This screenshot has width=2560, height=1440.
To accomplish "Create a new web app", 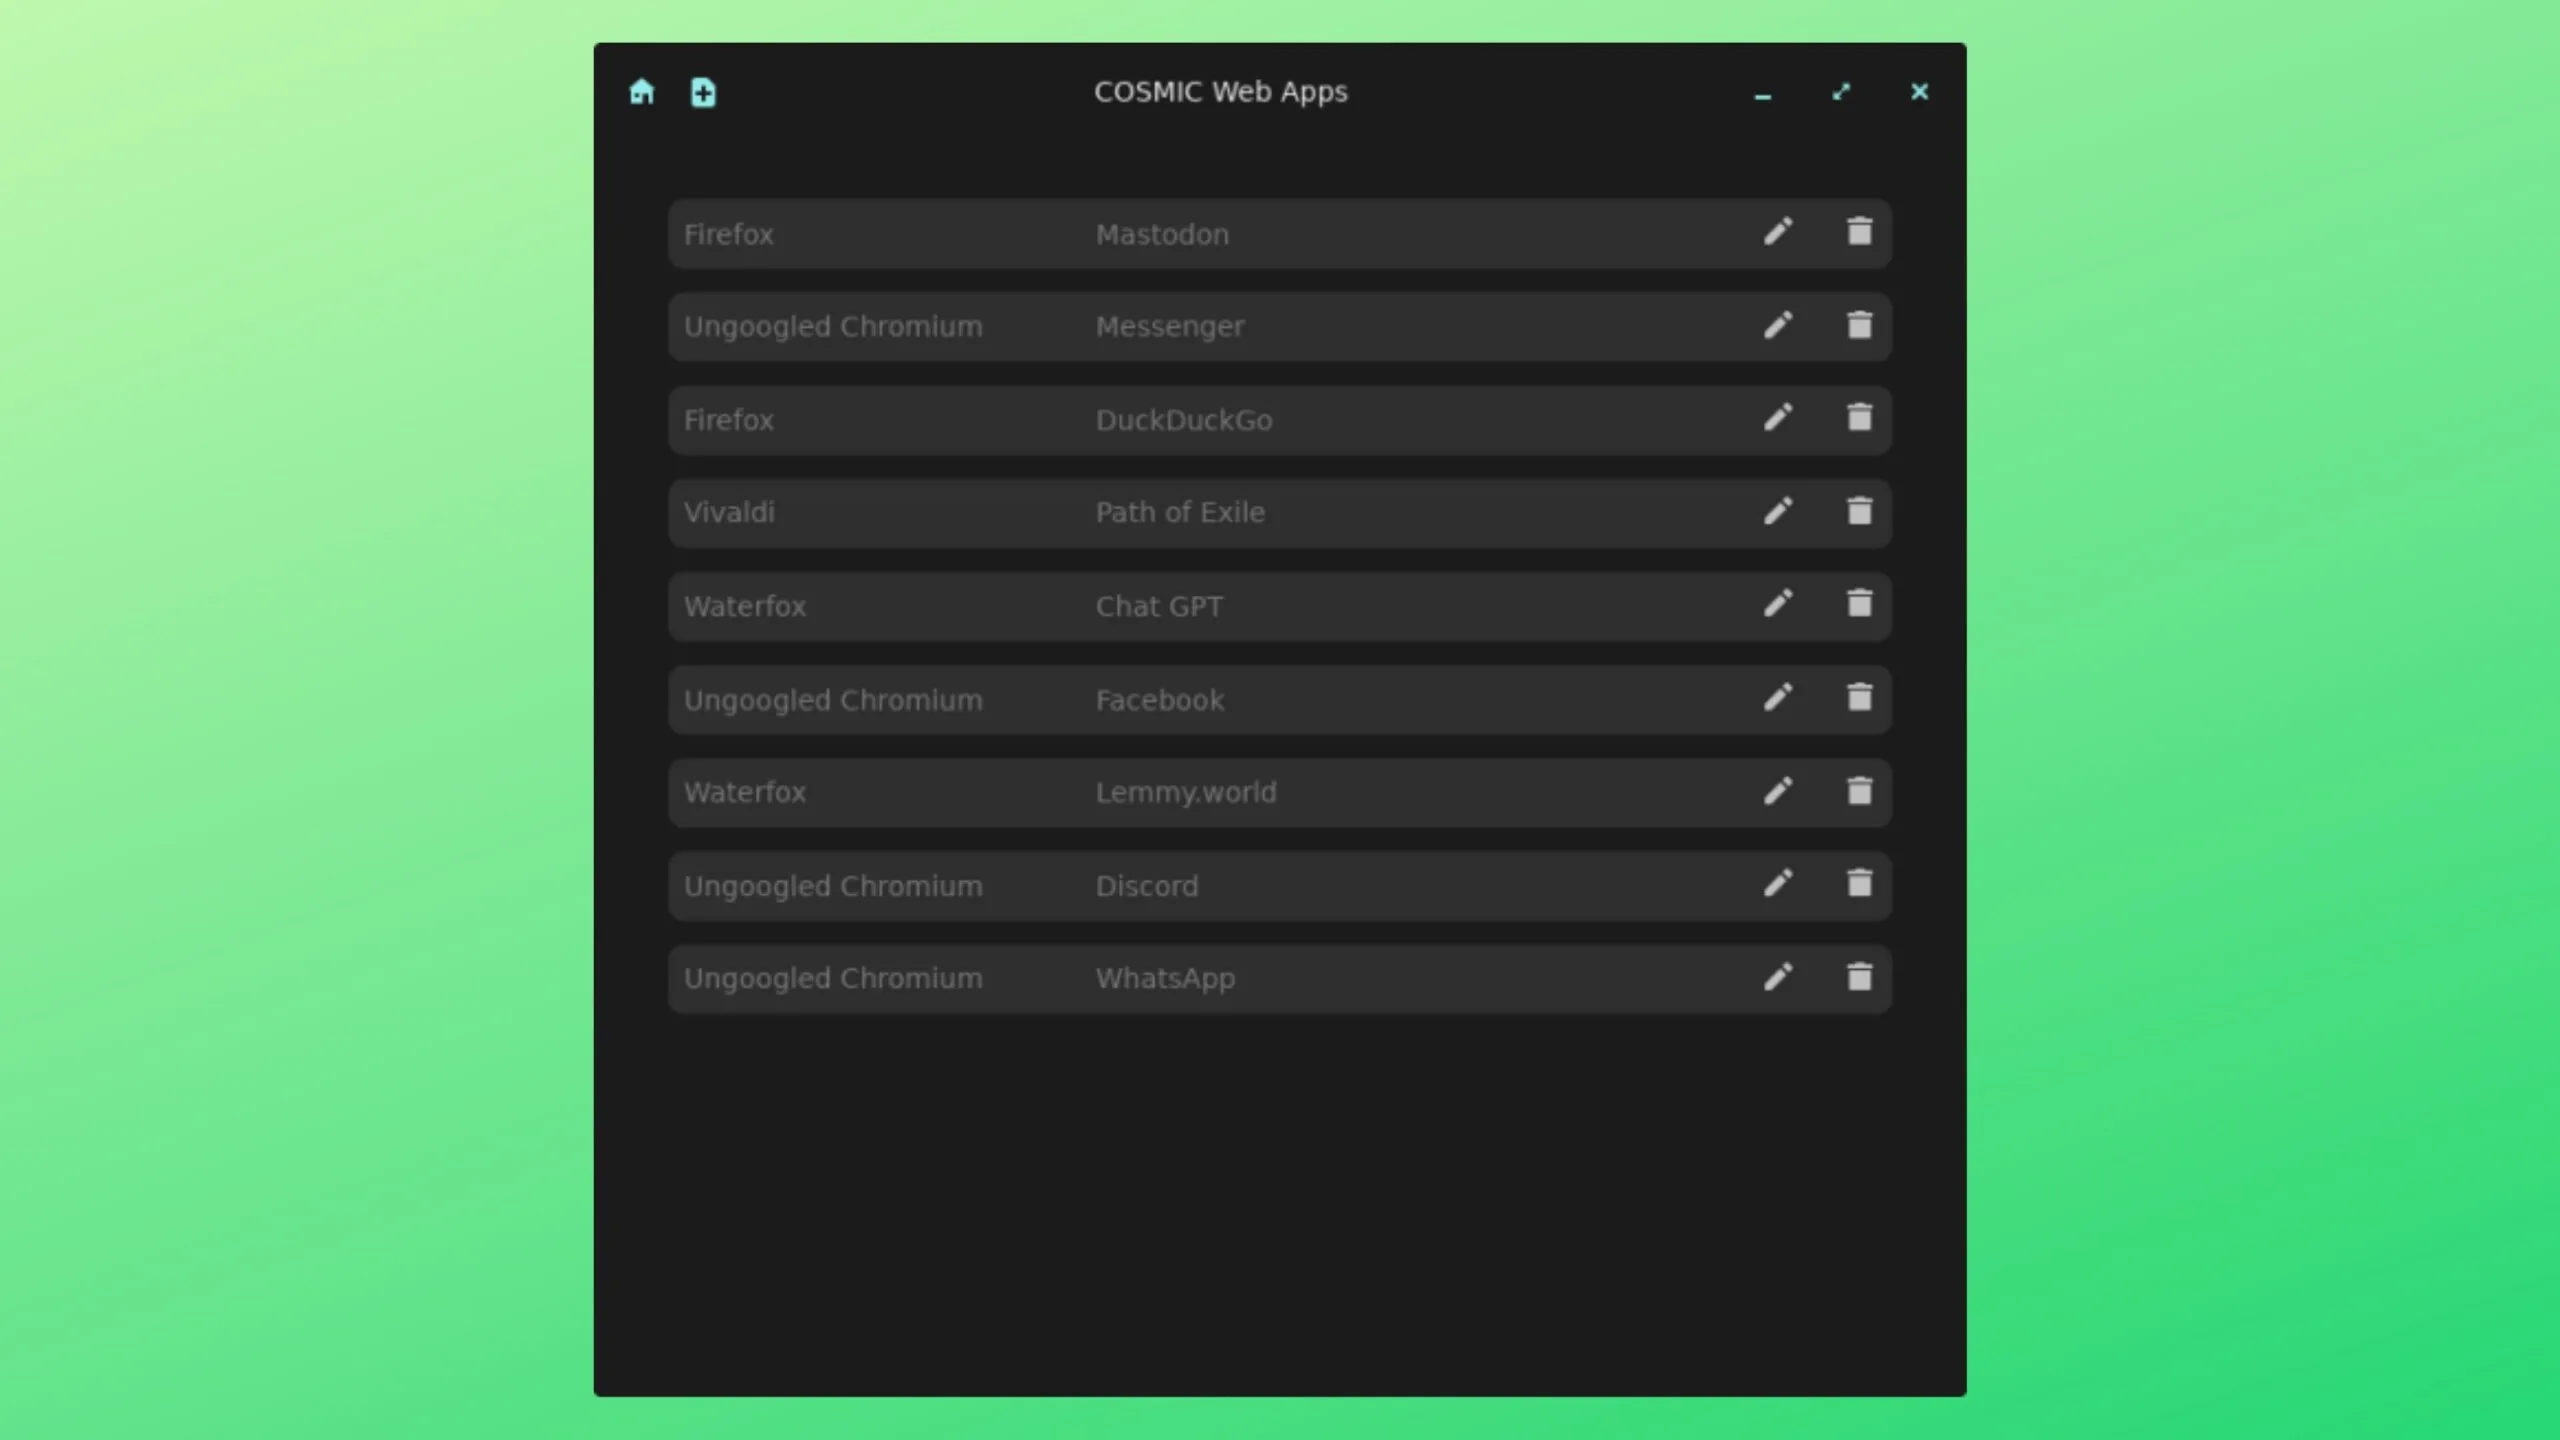I will tap(703, 92).
